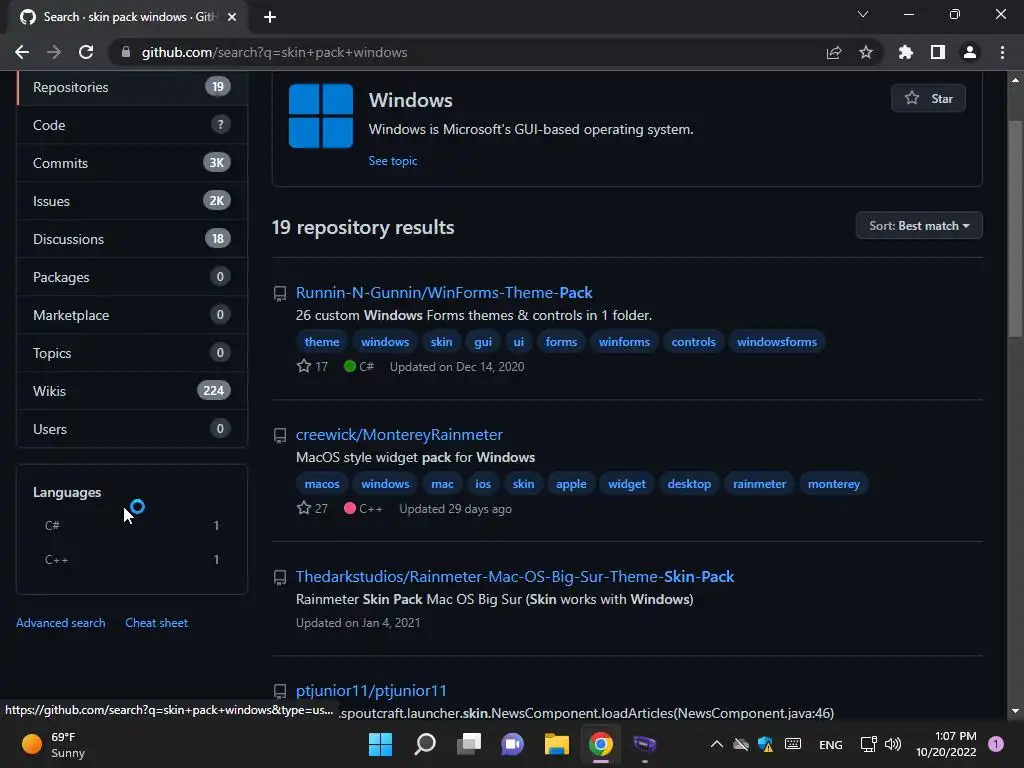Viewport: 1024px width, 768px height.
Task: Star the Windows topic
Action: [928, 99]
